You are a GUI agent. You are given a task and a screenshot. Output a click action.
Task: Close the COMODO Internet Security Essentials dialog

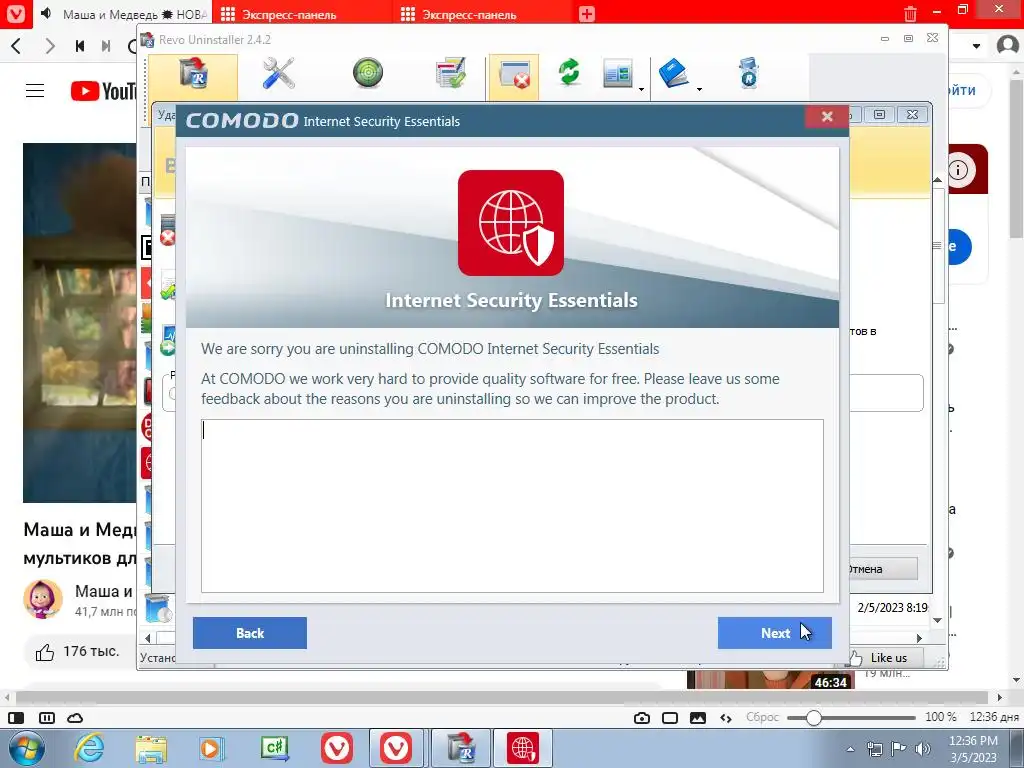pos(827,116)
